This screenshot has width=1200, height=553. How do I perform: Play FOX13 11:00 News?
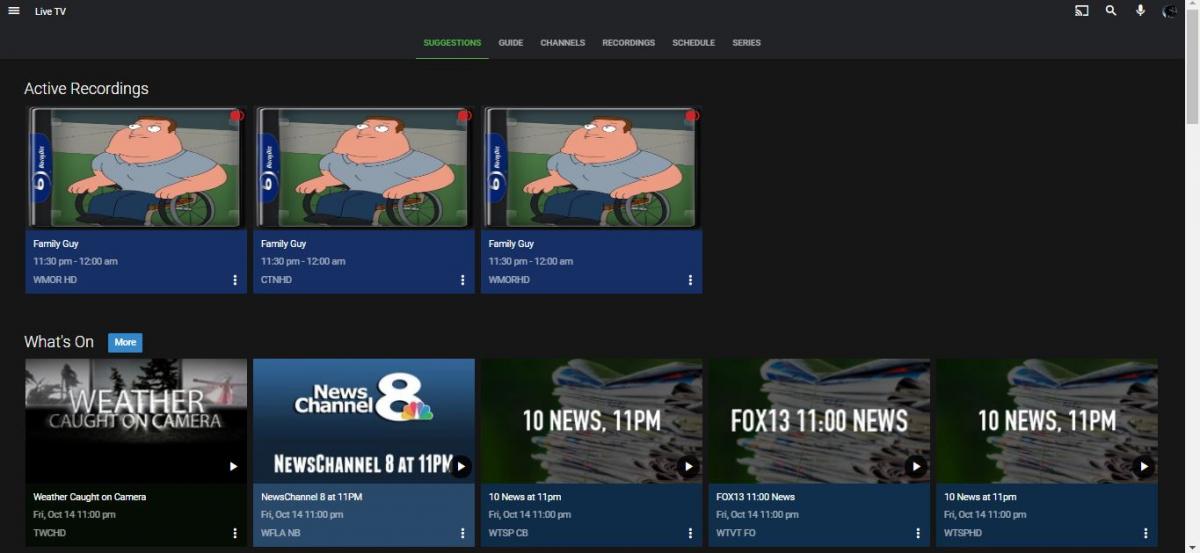click(x=916, y=466)
